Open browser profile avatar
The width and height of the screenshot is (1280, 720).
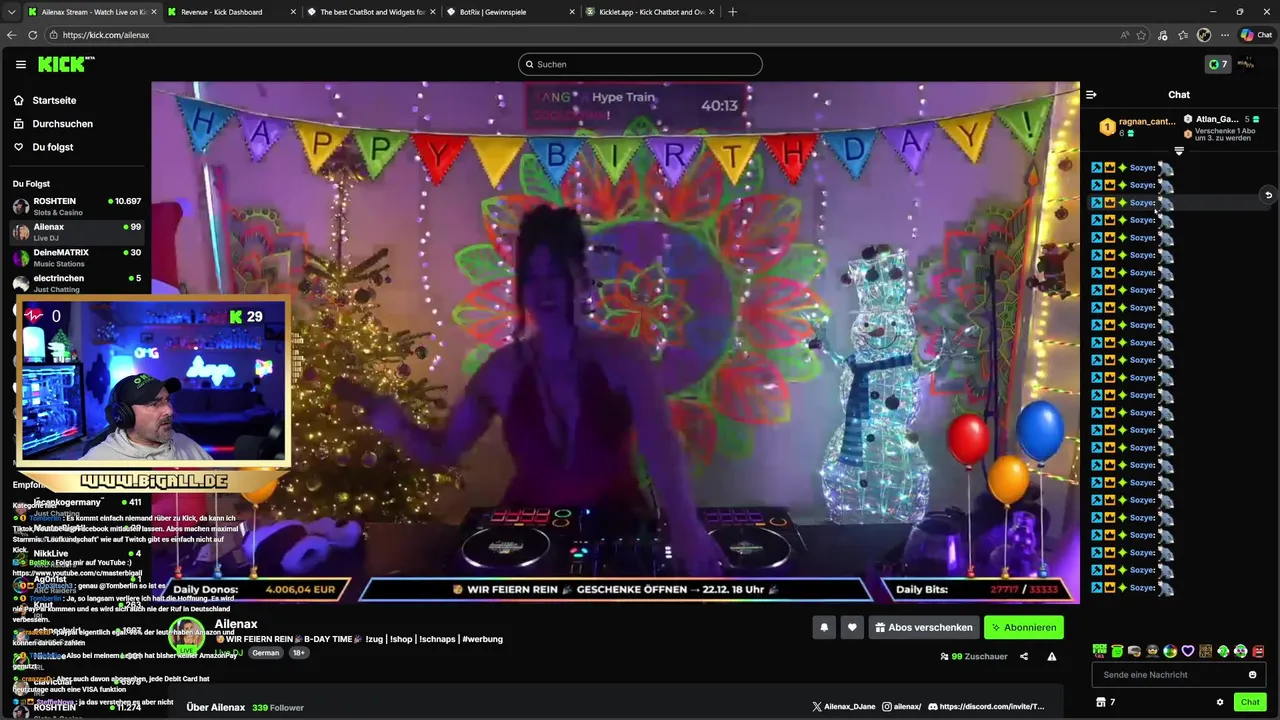[1204, 35]
